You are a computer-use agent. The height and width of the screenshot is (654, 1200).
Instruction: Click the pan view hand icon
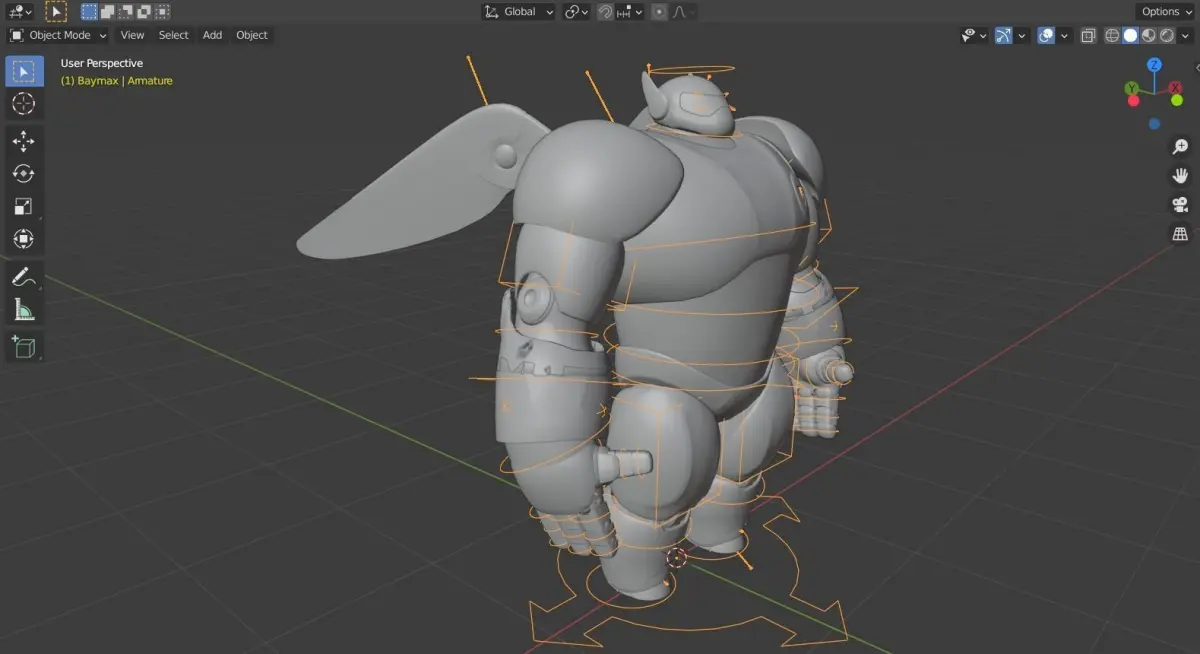coord(1180,176)
